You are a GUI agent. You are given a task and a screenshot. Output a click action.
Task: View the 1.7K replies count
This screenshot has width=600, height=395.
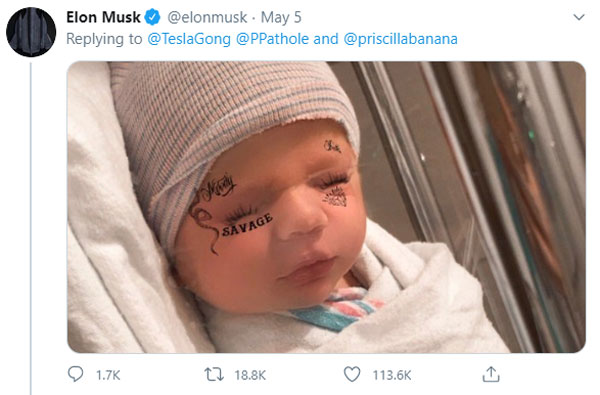click(108, 375)
